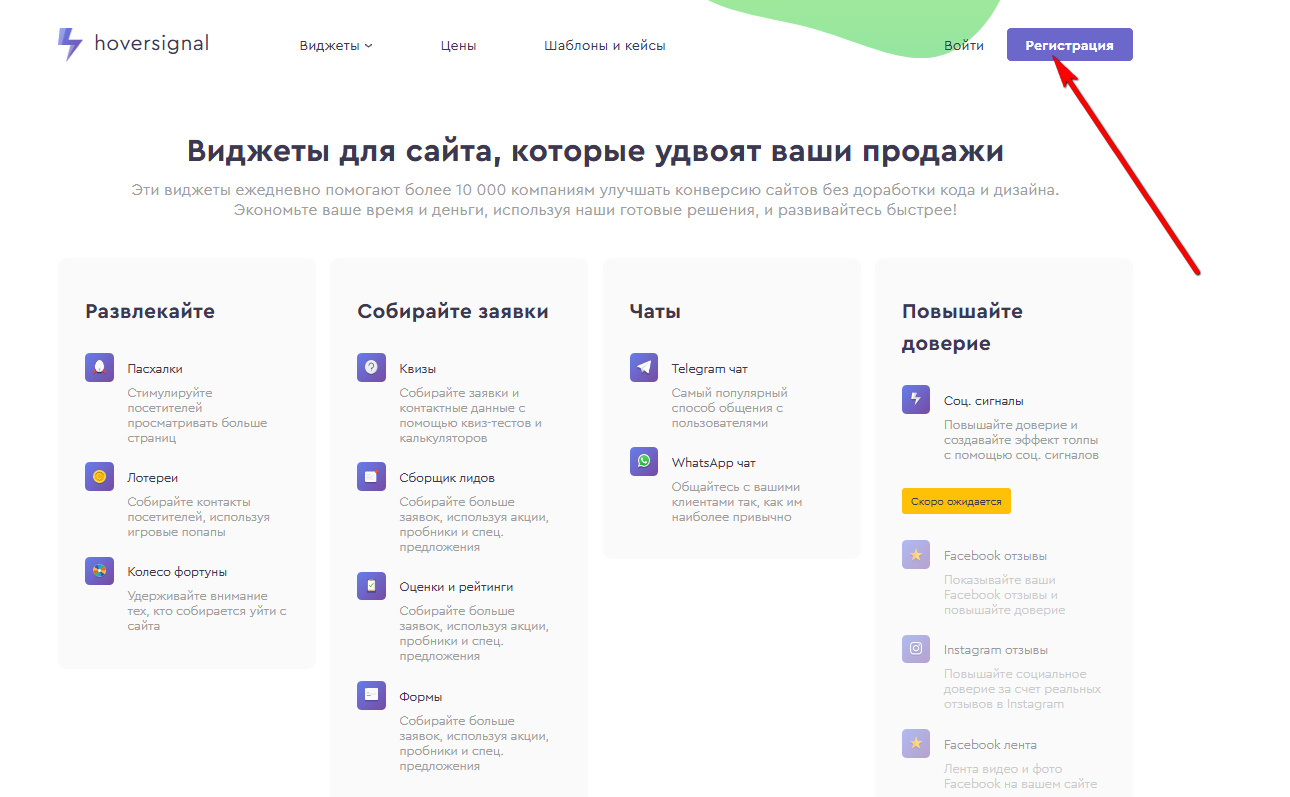The width and height of the screenshot is (1290, 797).
Task: Click the Собирайте заявки column heading
Action: pos(453,311)
